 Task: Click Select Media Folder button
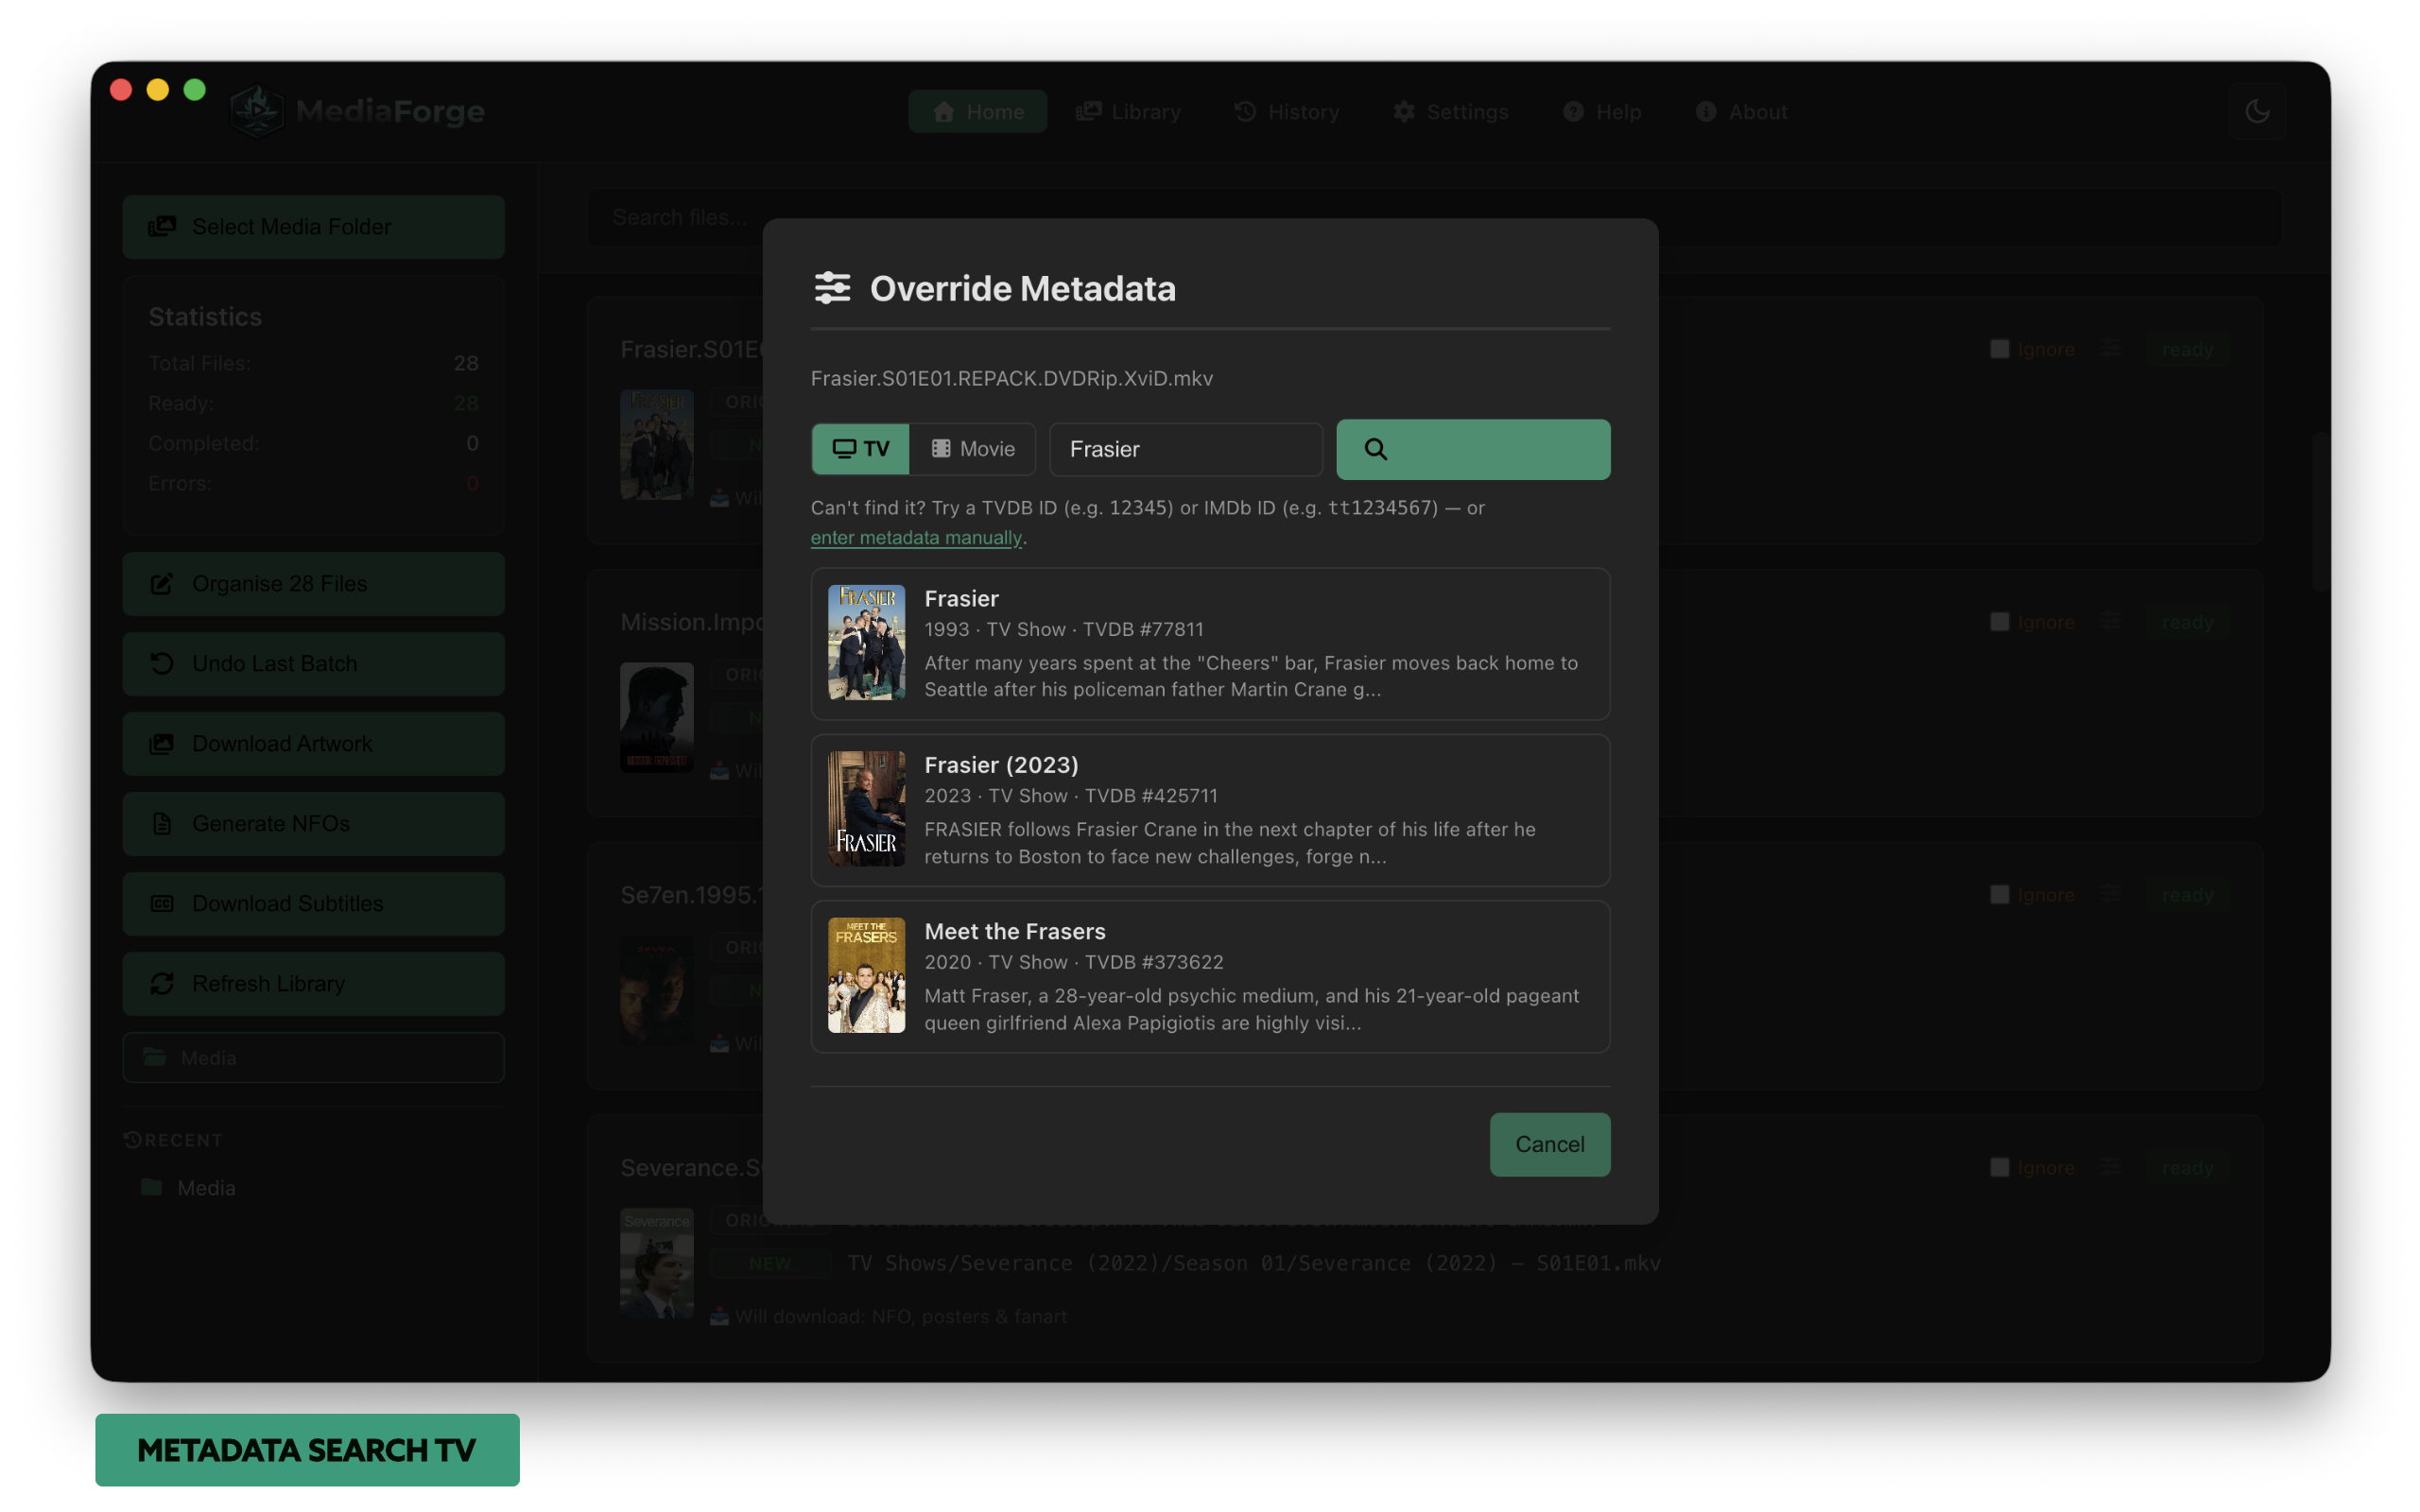pos(313,227)
